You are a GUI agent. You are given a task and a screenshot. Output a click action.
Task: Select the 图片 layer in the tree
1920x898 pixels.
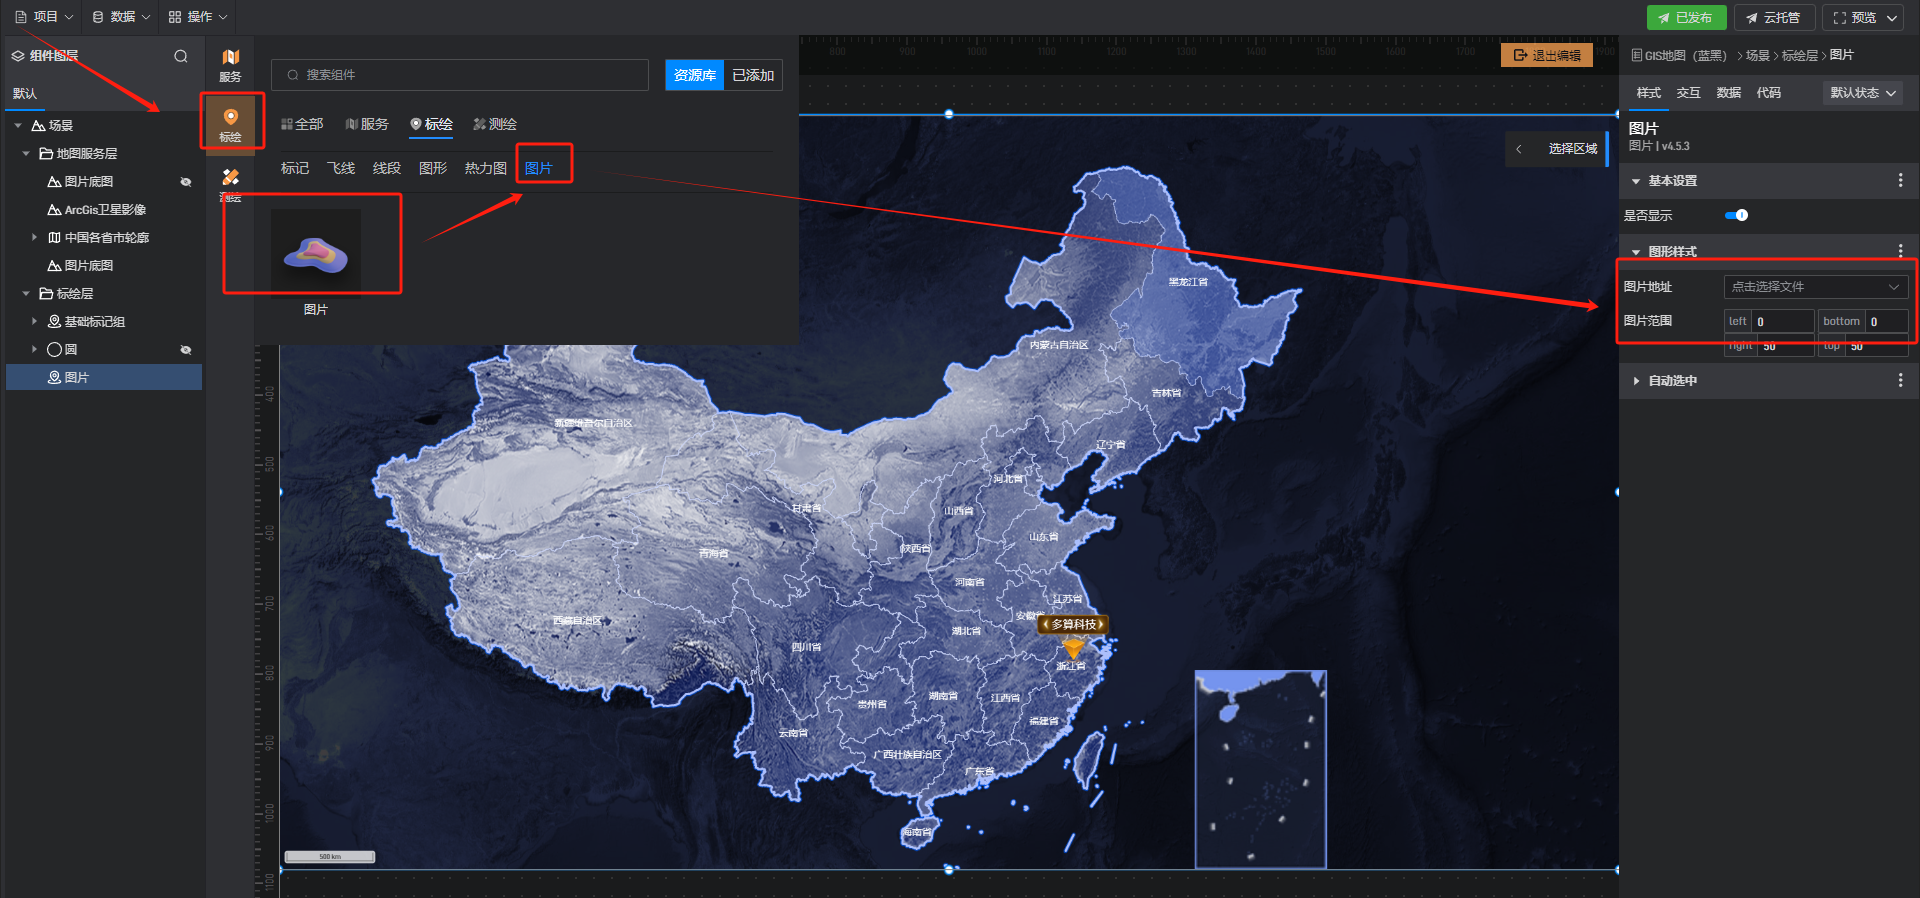tap(104, 377)
